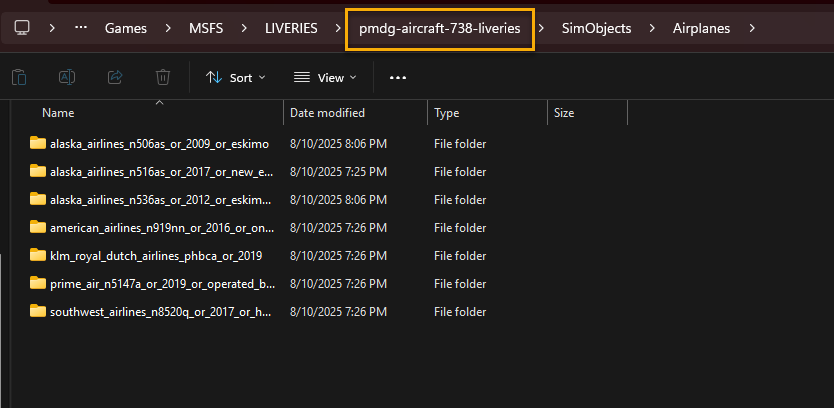Select prime_air_n5147a_or_2019 folder name
834x408 pixels.
point(162,284)
